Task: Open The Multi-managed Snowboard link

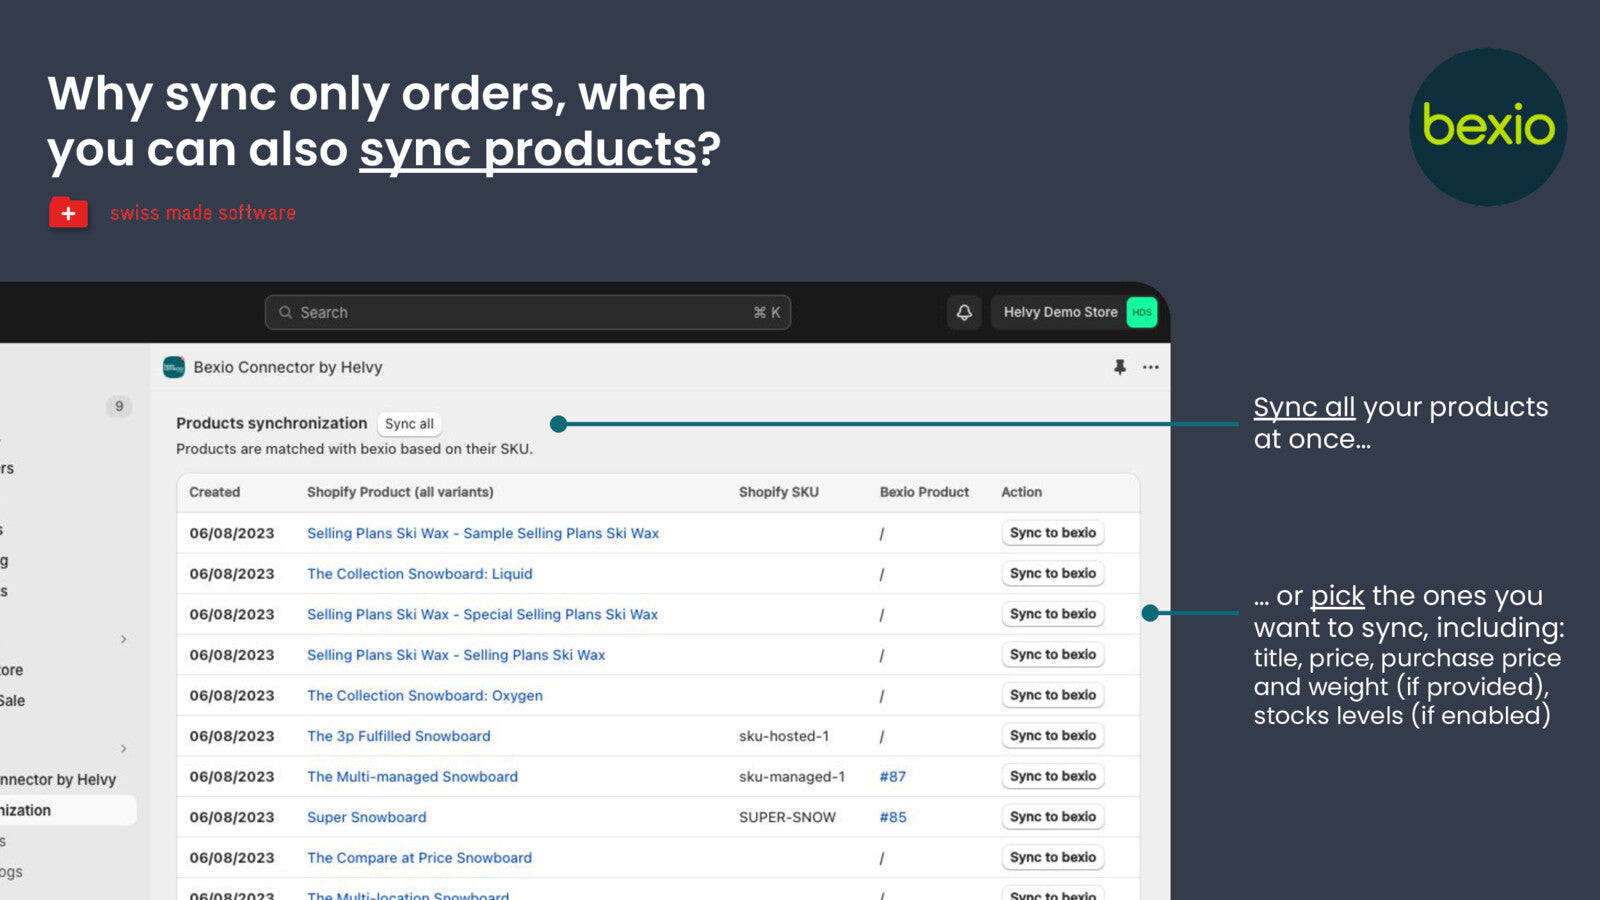Action: [412, 776]
